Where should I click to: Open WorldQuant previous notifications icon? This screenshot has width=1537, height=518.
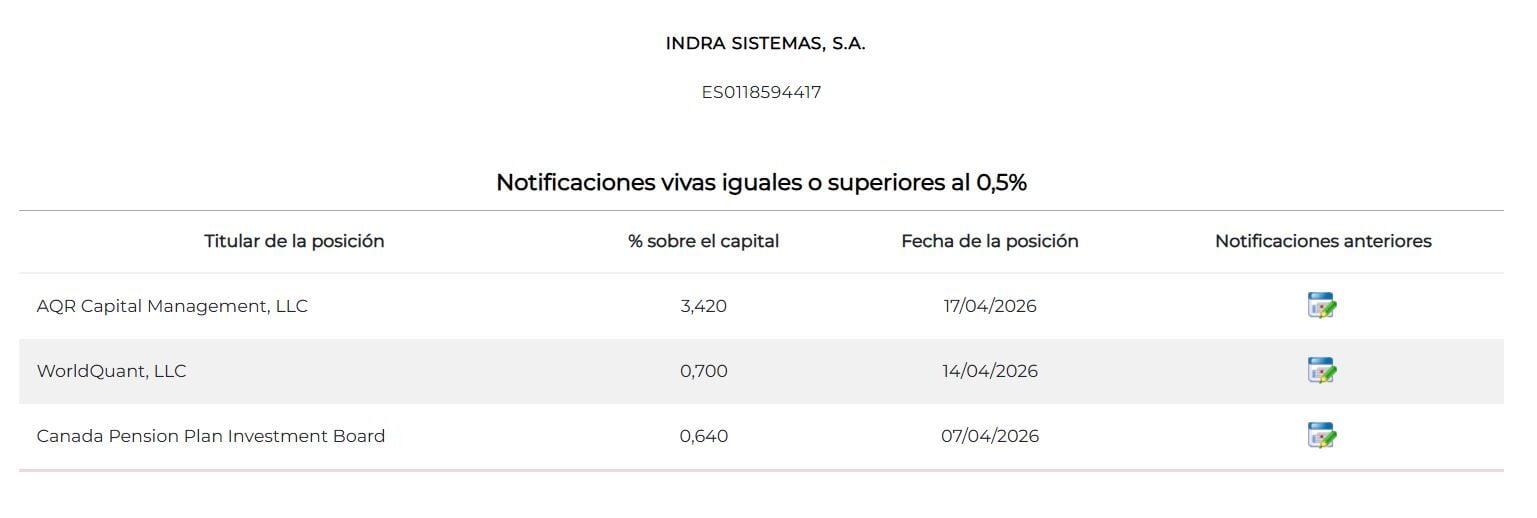1322,371
